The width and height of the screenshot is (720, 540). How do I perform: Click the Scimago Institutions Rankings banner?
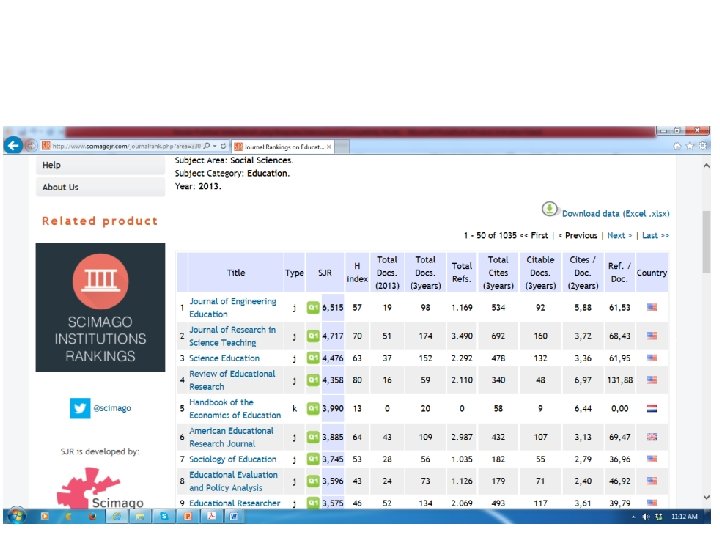(x=100, y=307)
